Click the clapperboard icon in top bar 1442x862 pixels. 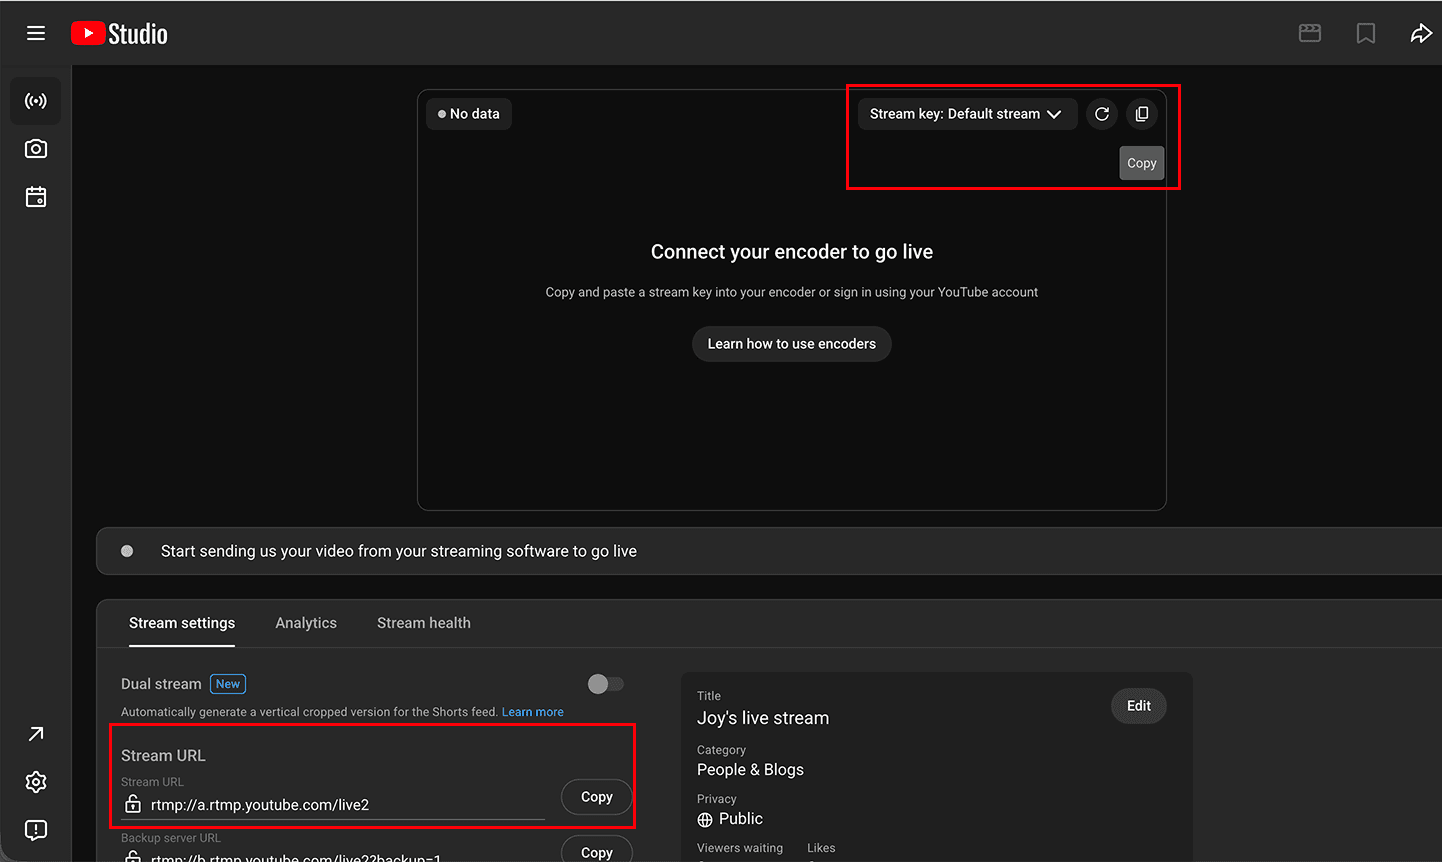[1310, 34]
